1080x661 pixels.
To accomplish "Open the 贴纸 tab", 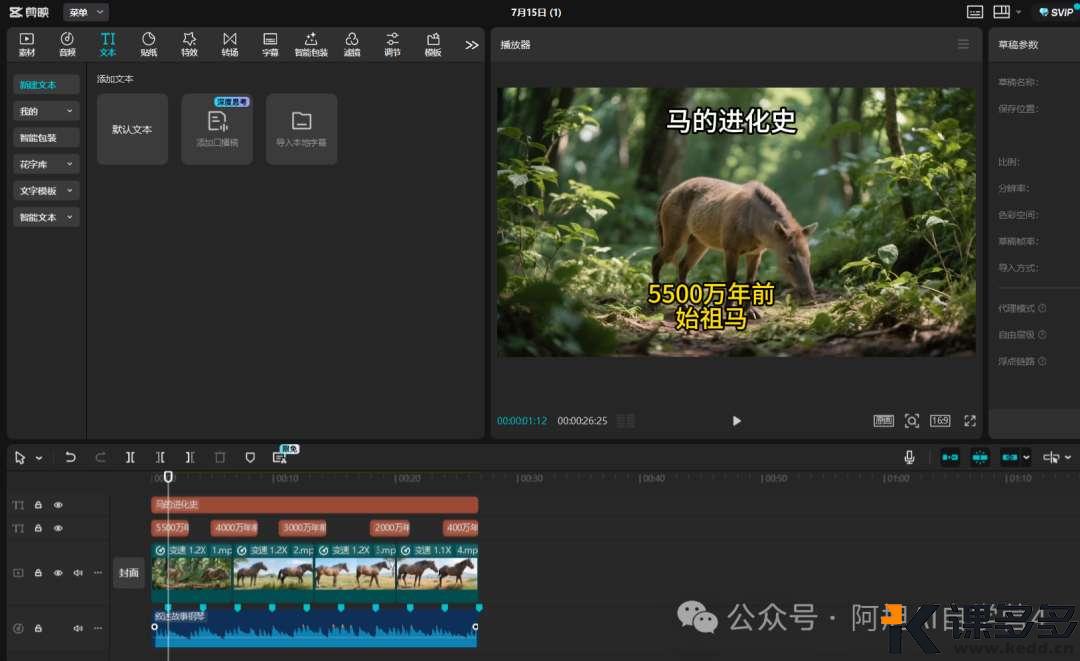I will coord(149,45).
